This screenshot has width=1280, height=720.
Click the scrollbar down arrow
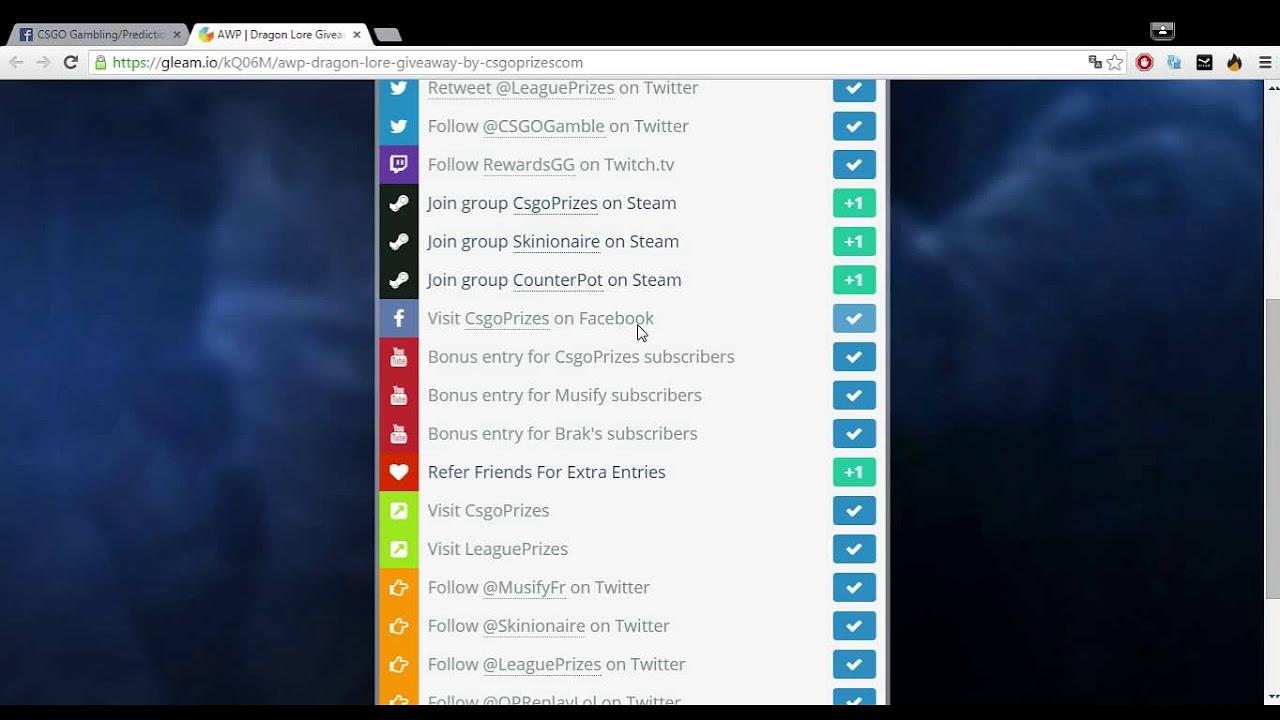click(1272, 697)
